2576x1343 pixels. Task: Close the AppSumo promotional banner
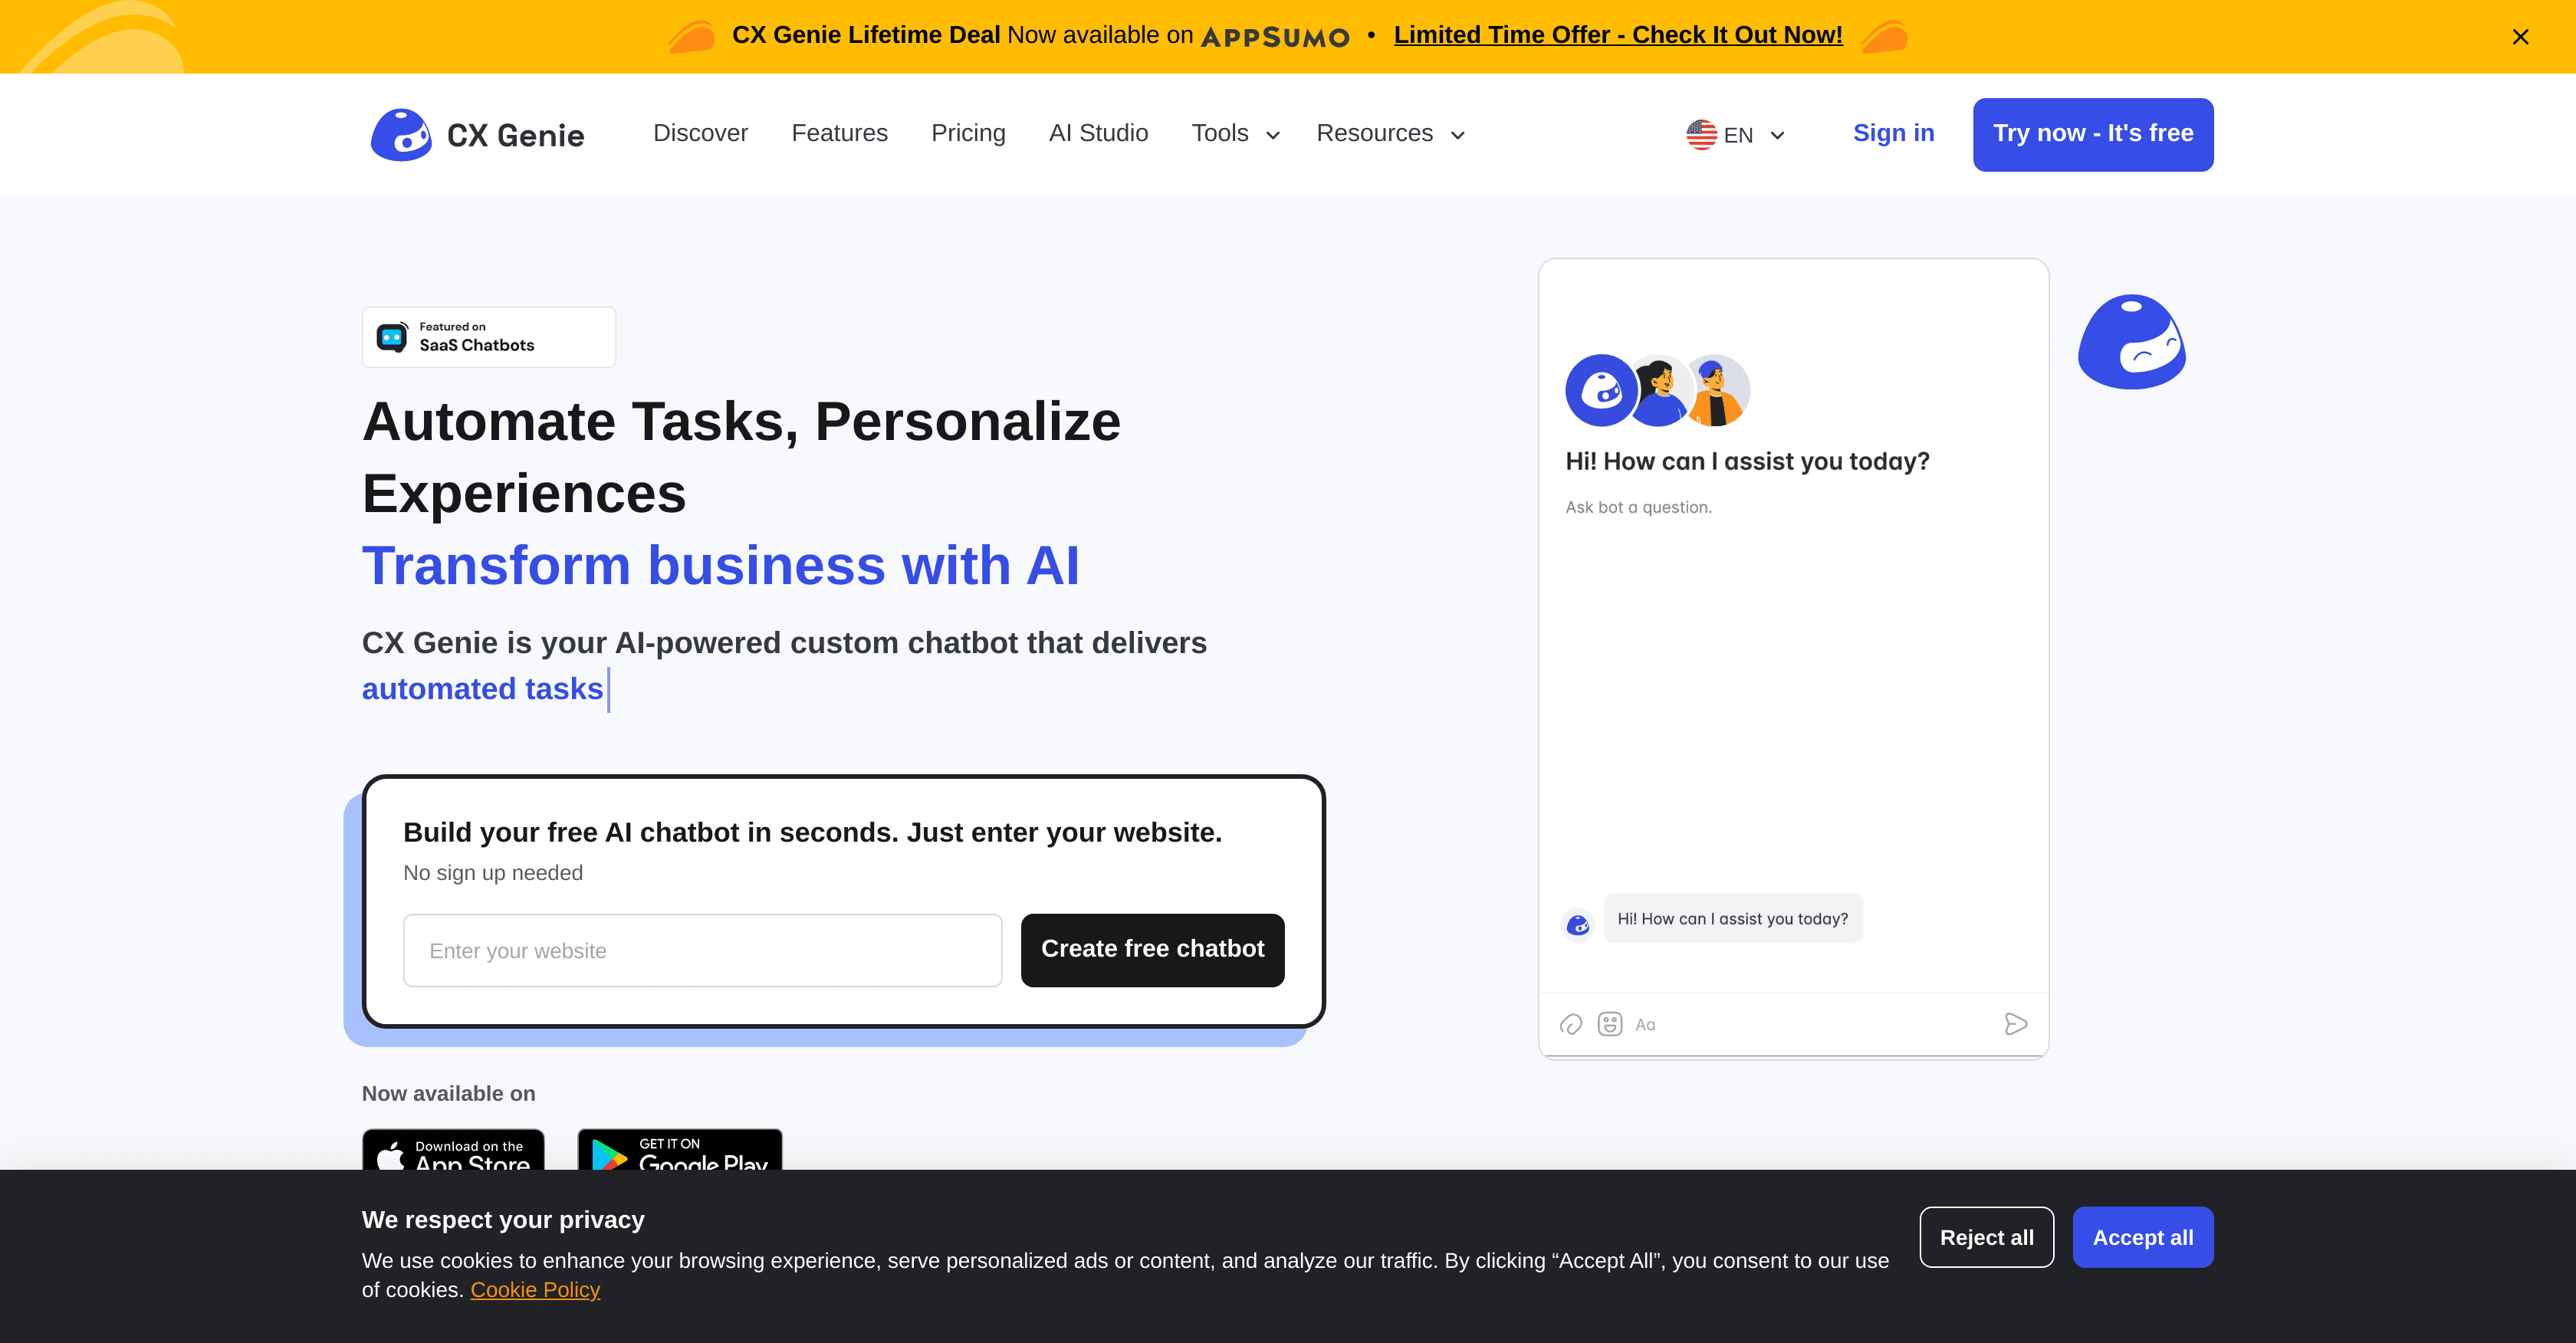(x=2520, y=37)
